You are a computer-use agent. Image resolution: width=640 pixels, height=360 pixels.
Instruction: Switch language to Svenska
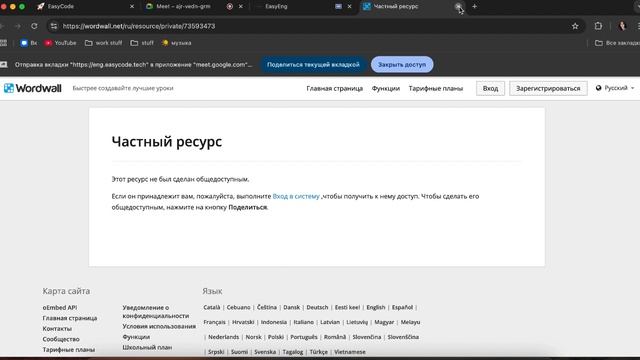(265, 352)
